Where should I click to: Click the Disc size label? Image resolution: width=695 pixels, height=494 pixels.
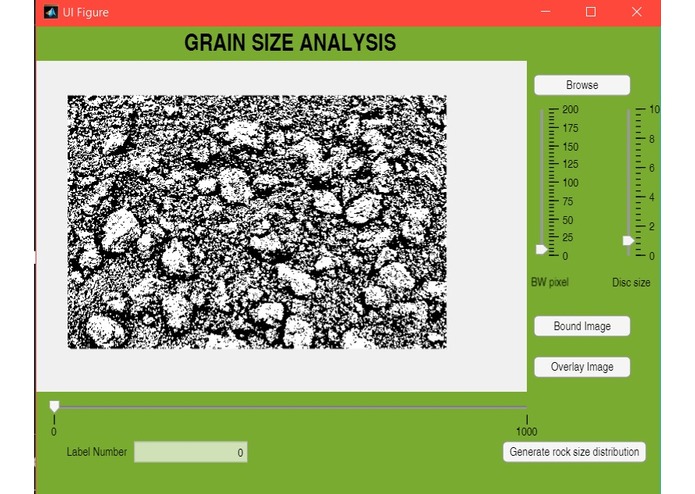(631, 282)
